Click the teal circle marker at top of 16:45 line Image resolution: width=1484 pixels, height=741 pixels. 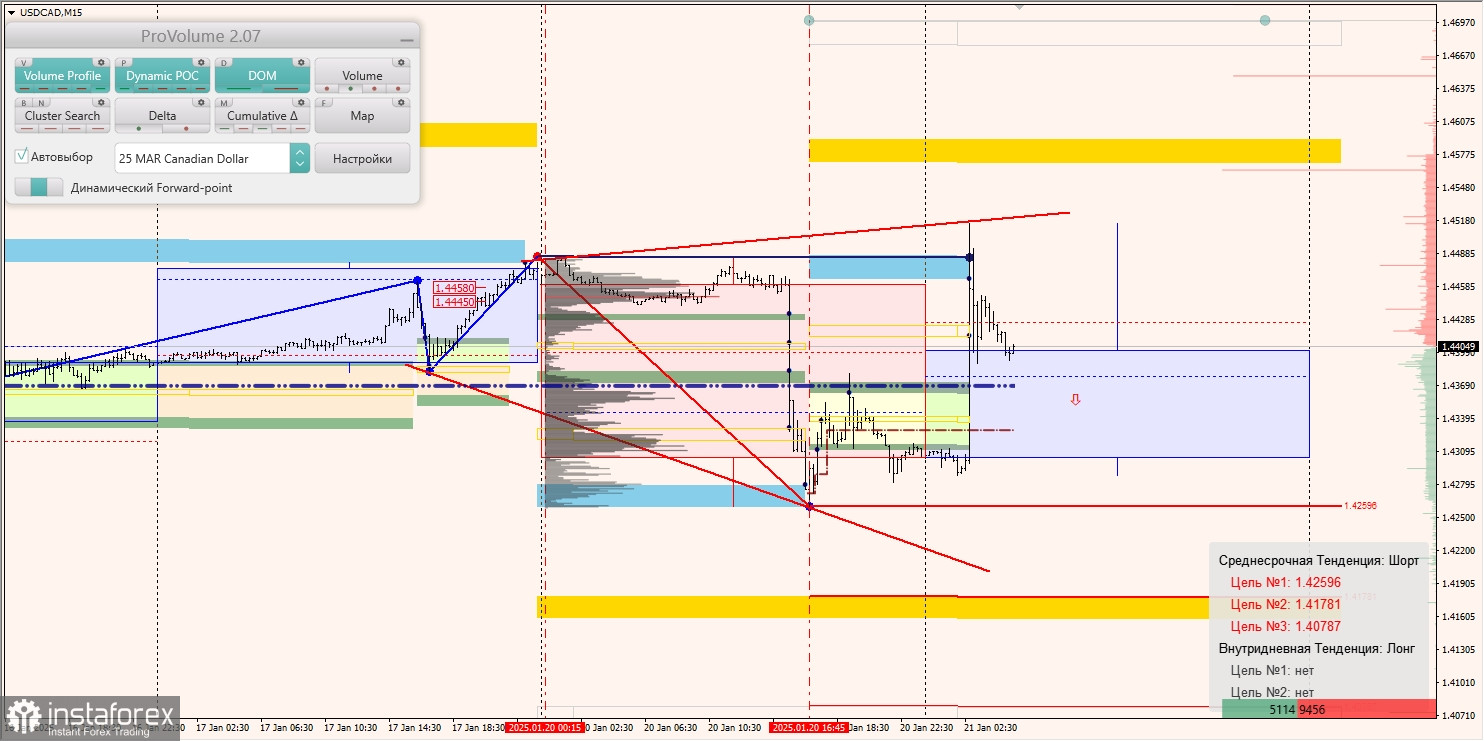click(x=809, y=20)
